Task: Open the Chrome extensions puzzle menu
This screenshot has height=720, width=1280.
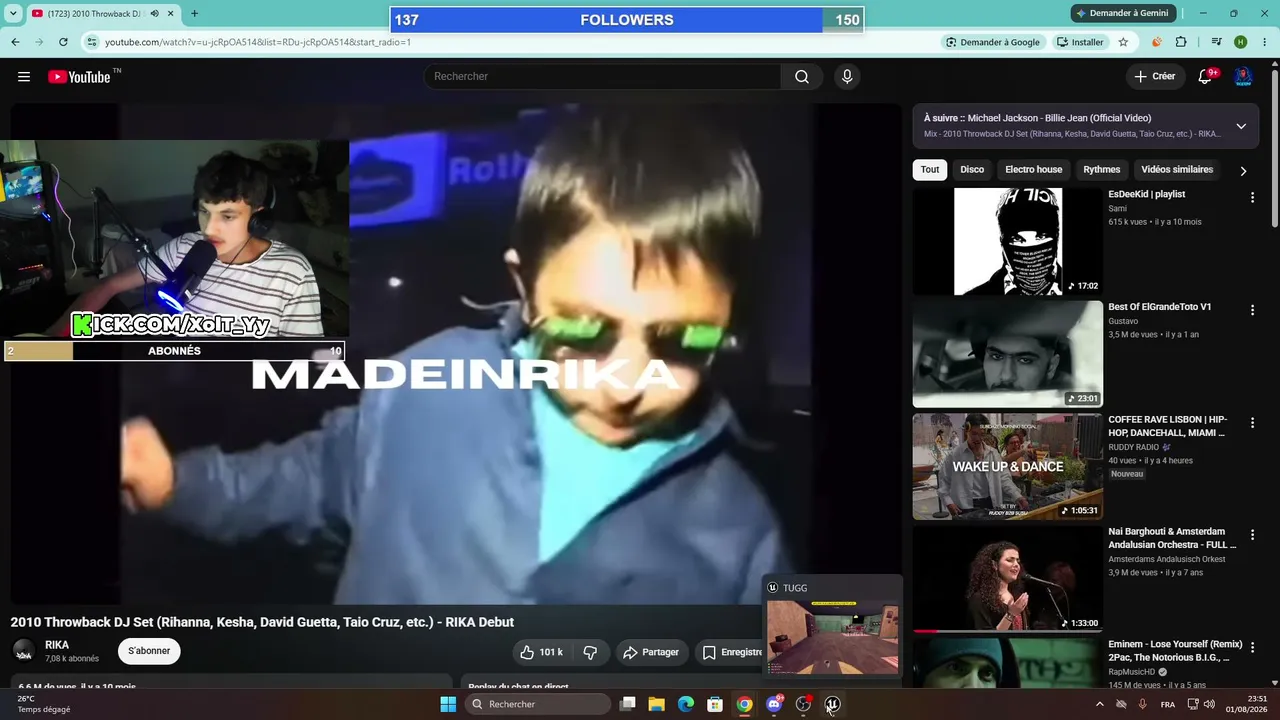Action: (x=1181, y=42)
